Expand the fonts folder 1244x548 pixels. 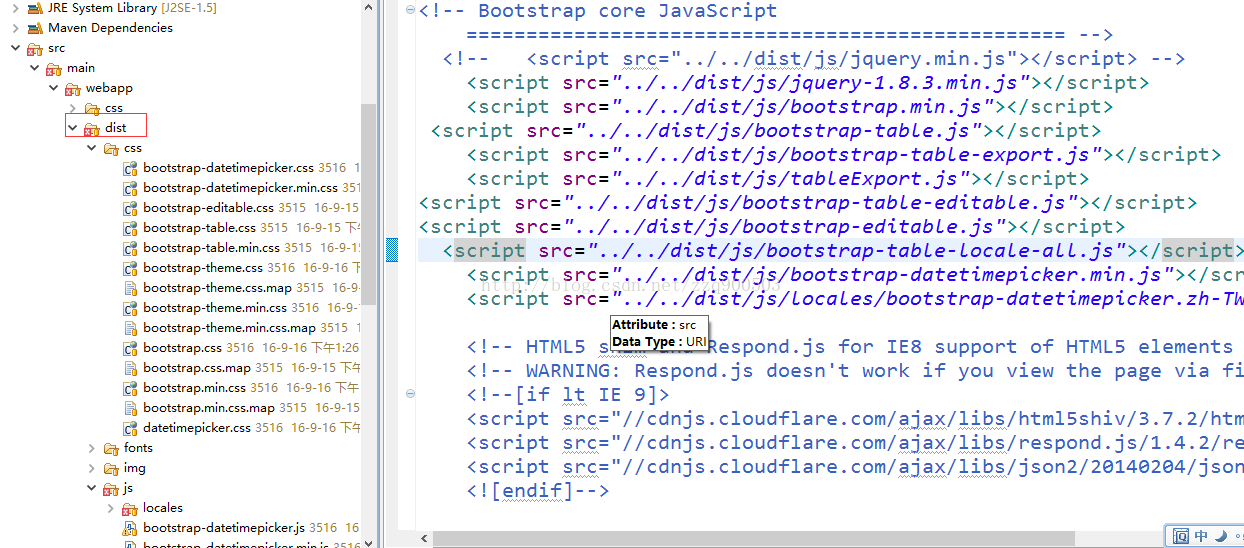(92, 448)
